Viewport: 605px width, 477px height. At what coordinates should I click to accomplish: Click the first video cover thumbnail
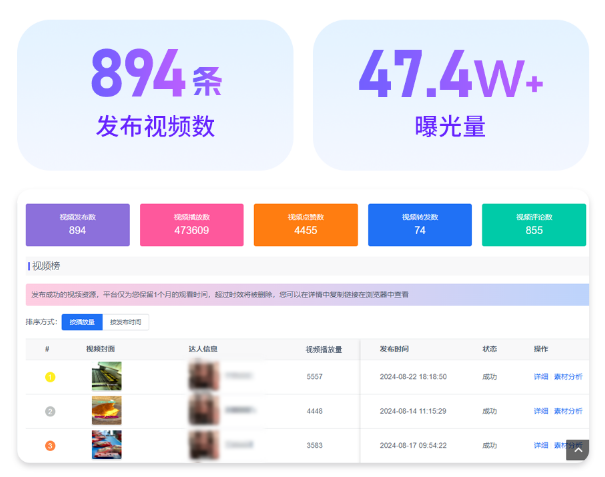107,376
